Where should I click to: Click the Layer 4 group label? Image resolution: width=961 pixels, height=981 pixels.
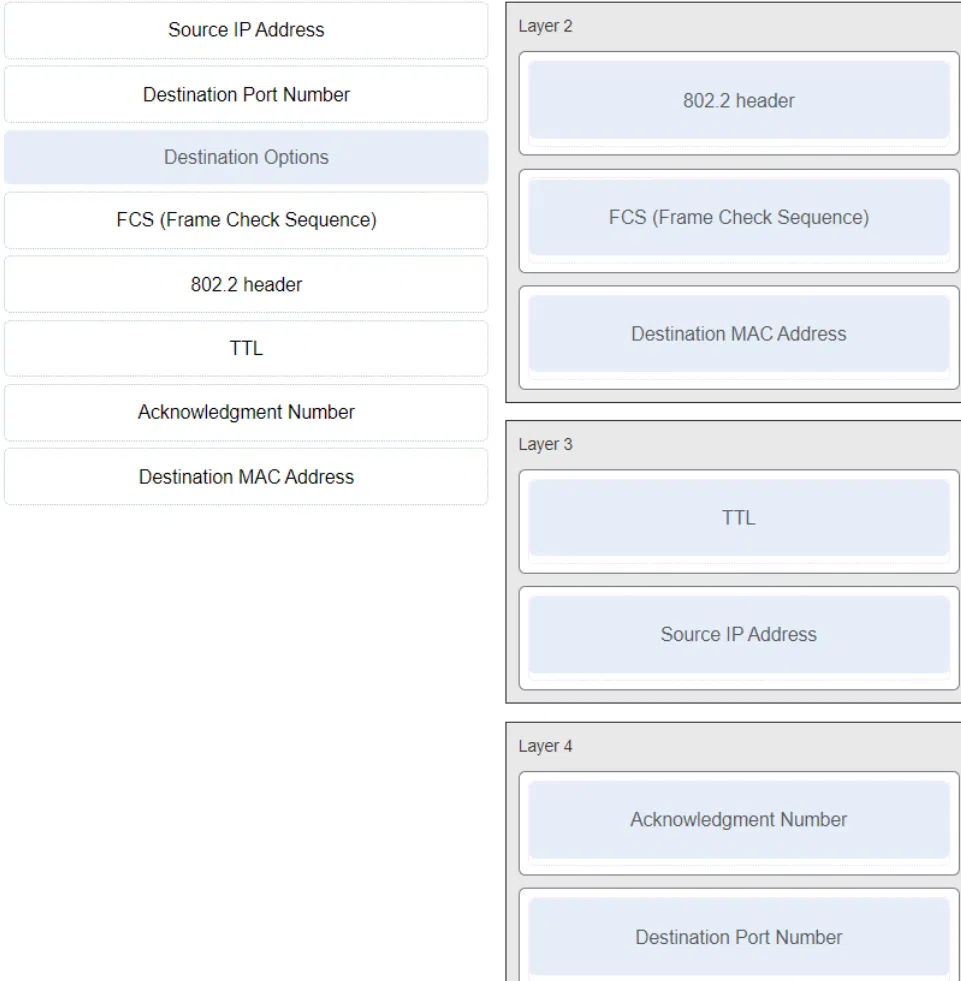point(545,746)
